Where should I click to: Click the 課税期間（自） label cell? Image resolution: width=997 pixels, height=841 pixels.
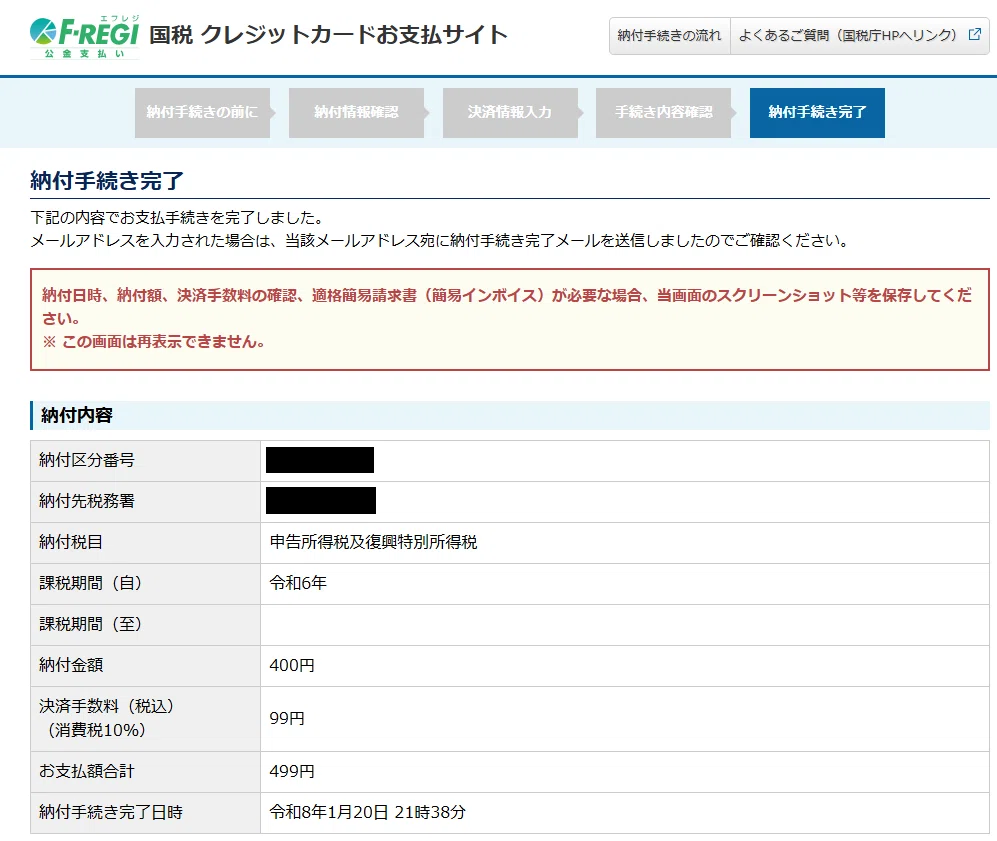[x=146, y=584]
